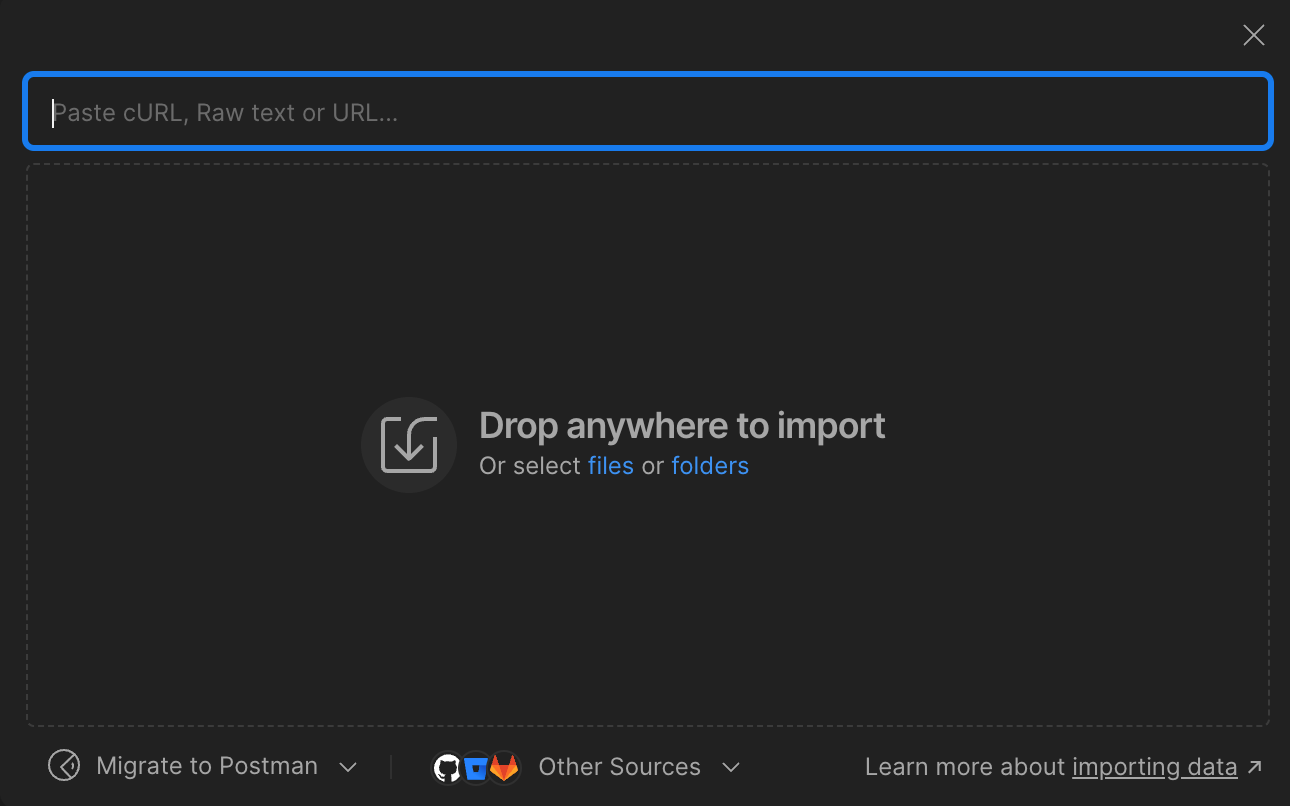Click the orange GitLab fox icon

coord(504,767)
